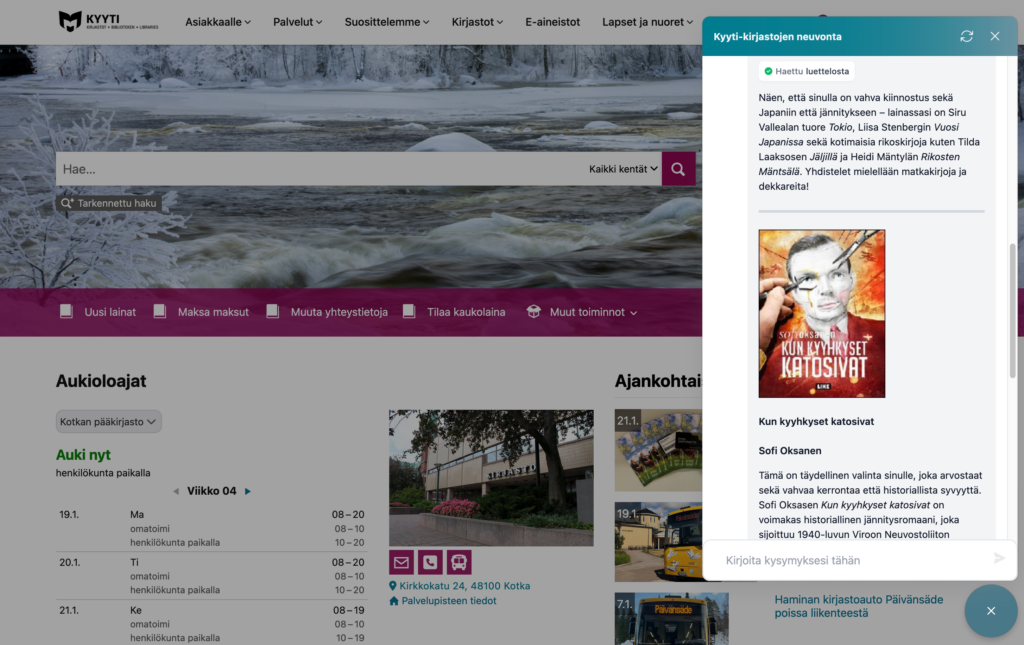Select the search magnifier icon
The width and height of the screenshot is (1024, 645).
pos(678,168)
